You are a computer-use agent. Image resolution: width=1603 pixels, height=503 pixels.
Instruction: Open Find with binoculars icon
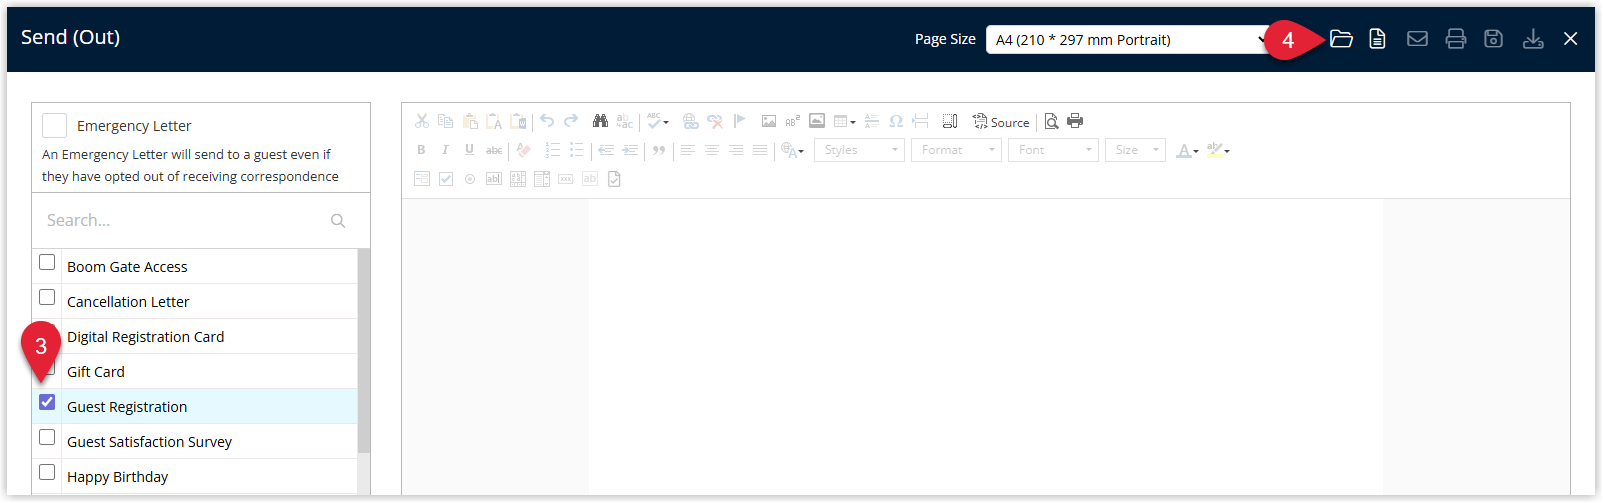pos(600,121)
